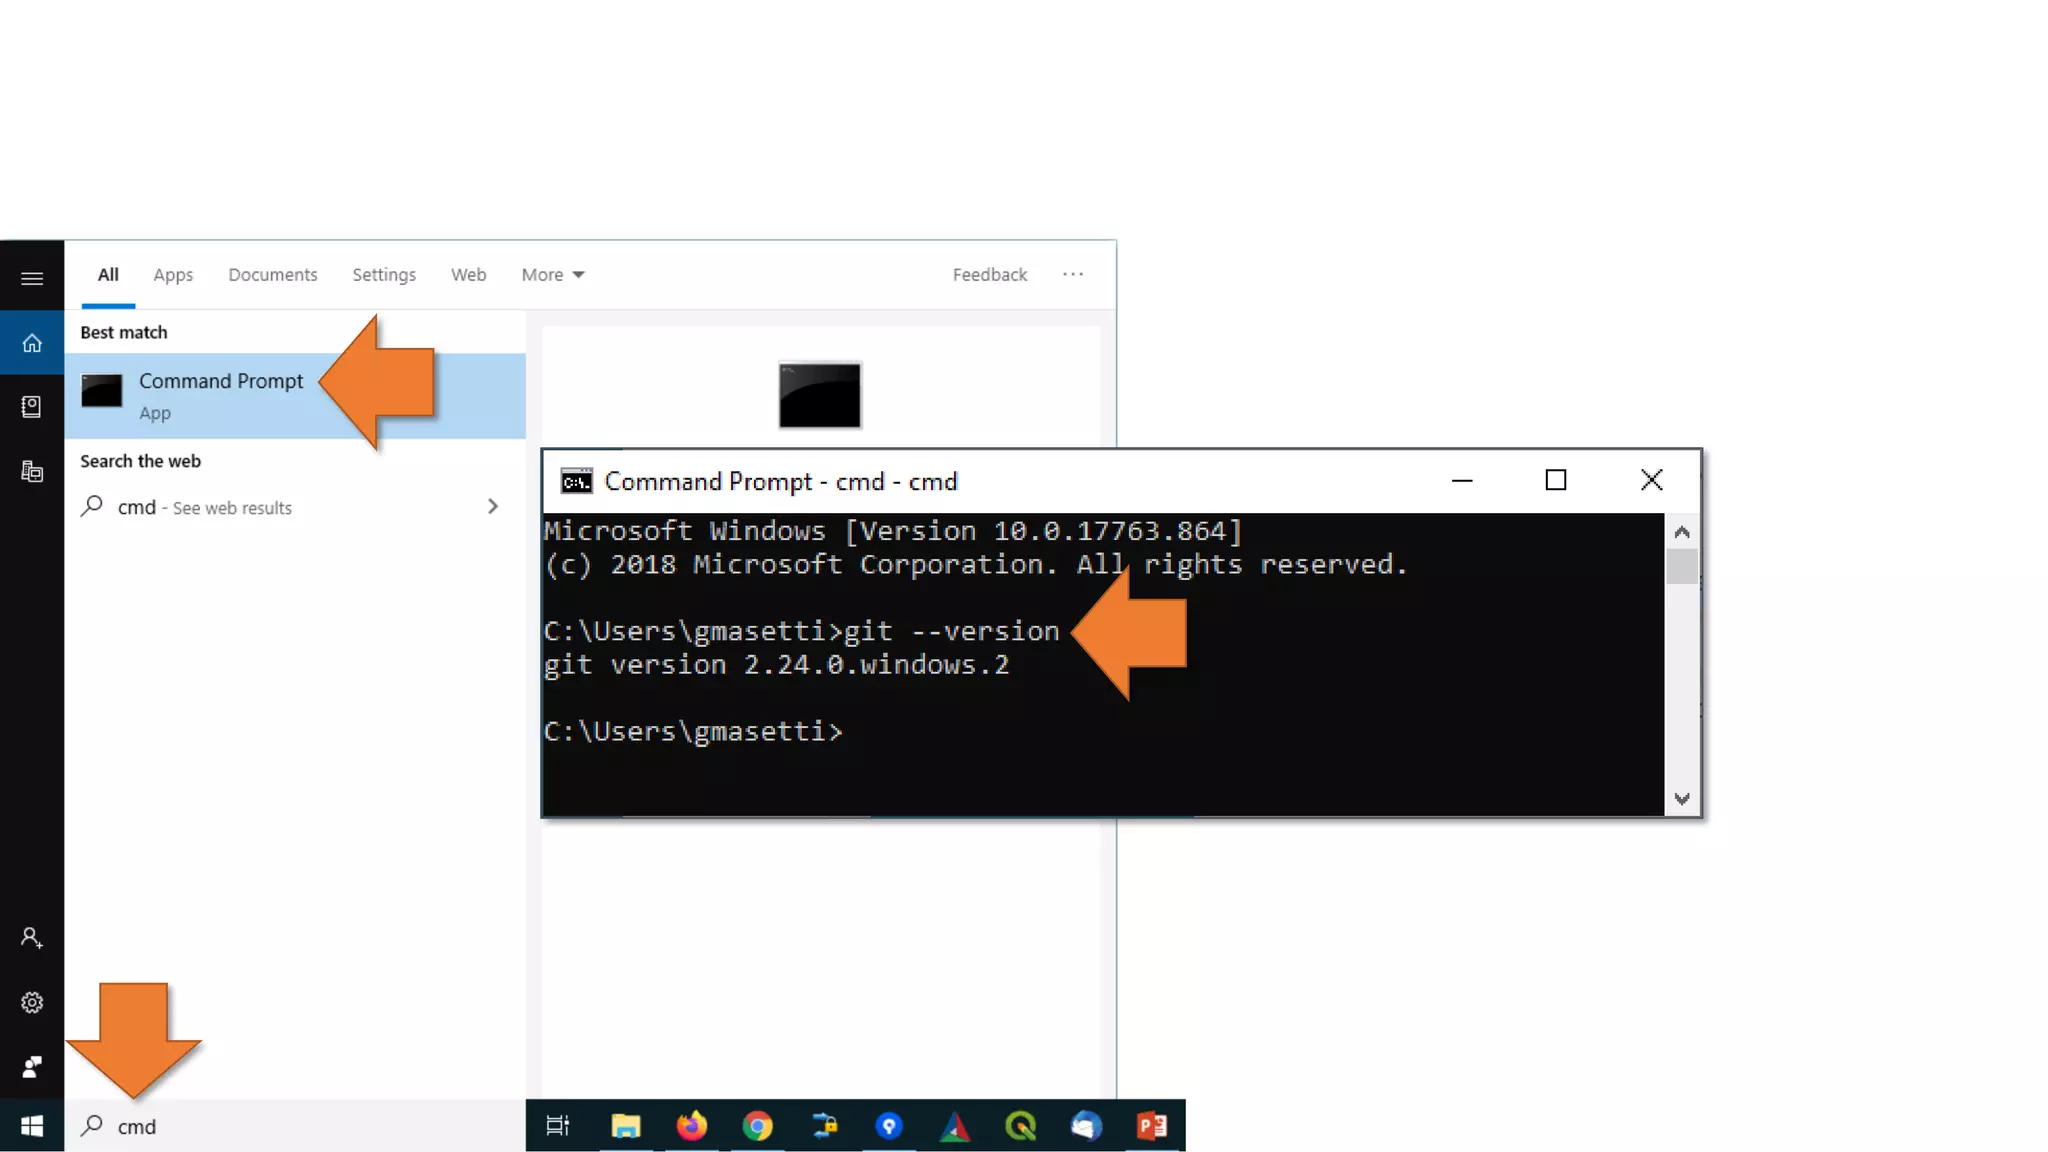Click the cmd search input field

tap(300, 1126)
